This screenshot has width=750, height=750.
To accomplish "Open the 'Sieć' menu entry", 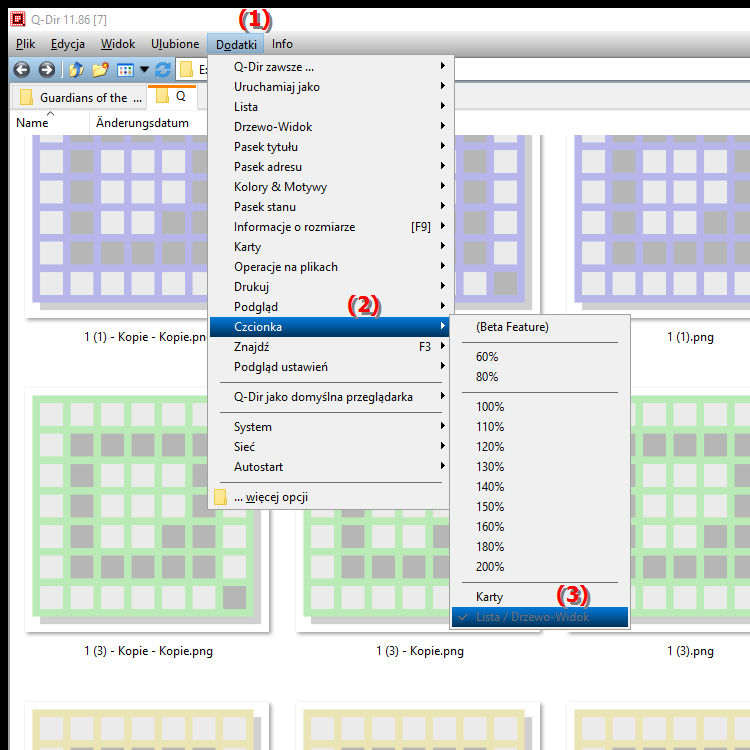I will (331, 447).
